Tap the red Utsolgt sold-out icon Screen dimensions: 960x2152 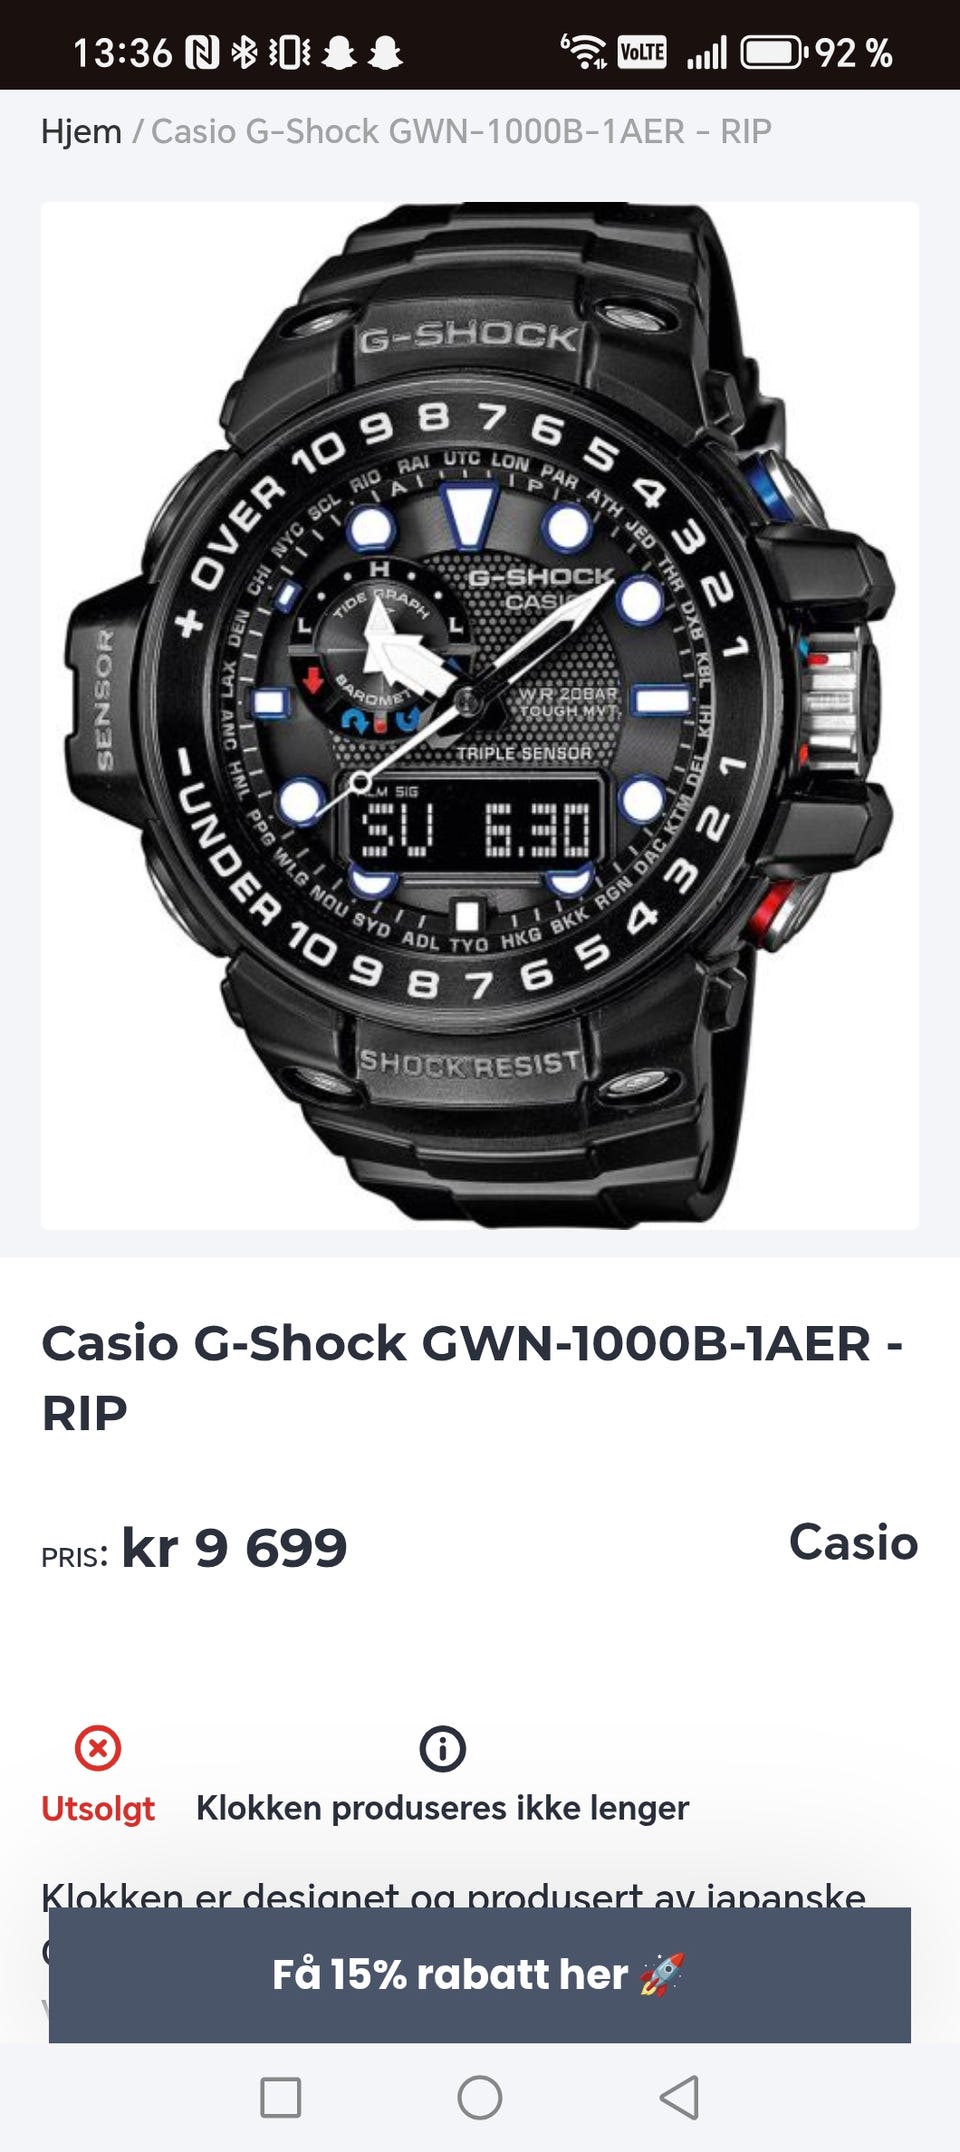[98, 1749]
